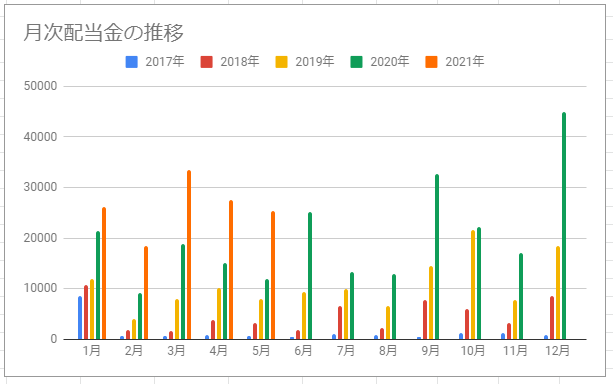
Task: Select the red 2018 bar for 7月
Action: click(x=340, y=323)
